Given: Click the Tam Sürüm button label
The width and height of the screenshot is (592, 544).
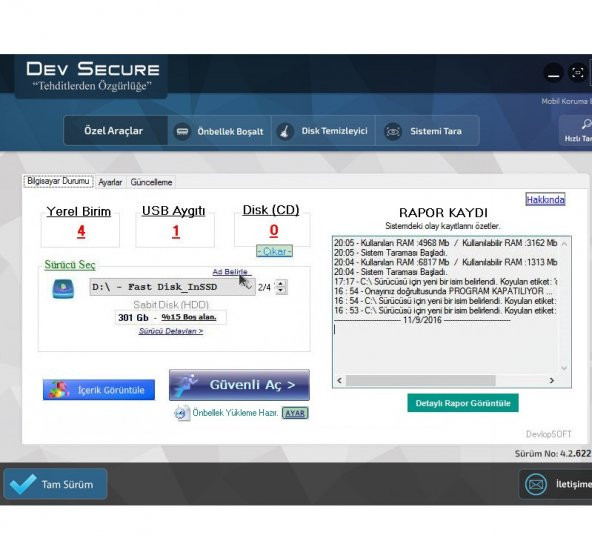Looking at the screenshot, I should (x=67, y=484).
